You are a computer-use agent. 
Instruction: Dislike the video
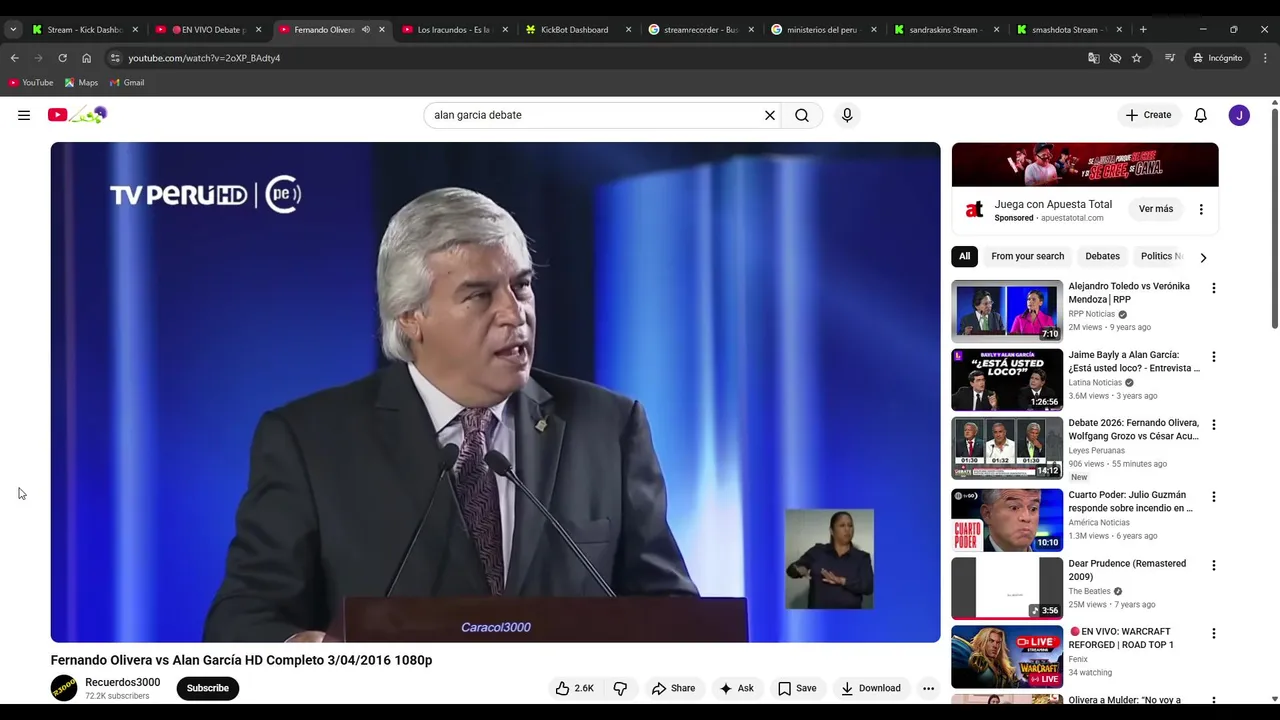click(x=620, y=688)
